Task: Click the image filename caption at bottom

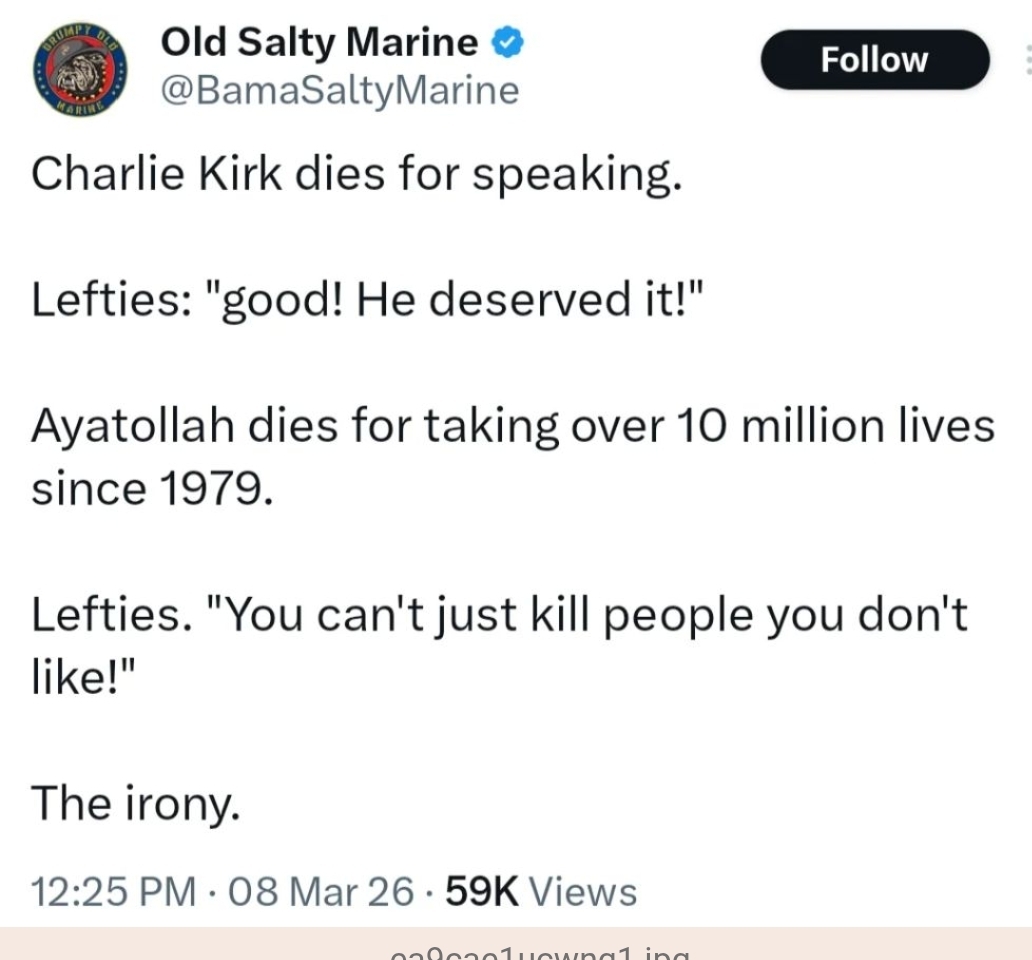Action: [x=538, y=952]
